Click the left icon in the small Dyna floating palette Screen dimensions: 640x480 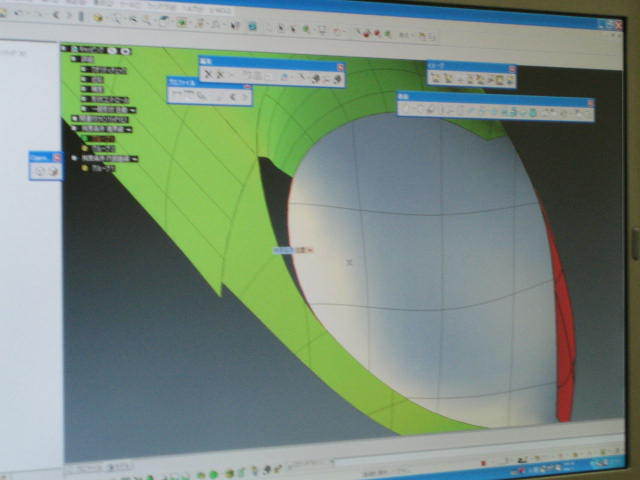pyautogui.click(x=39, y=171)
